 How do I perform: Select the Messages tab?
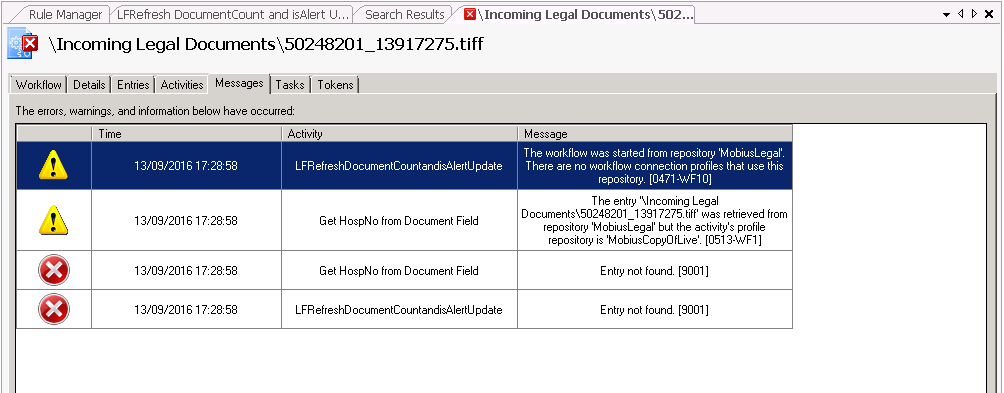(x=239, y=83)
